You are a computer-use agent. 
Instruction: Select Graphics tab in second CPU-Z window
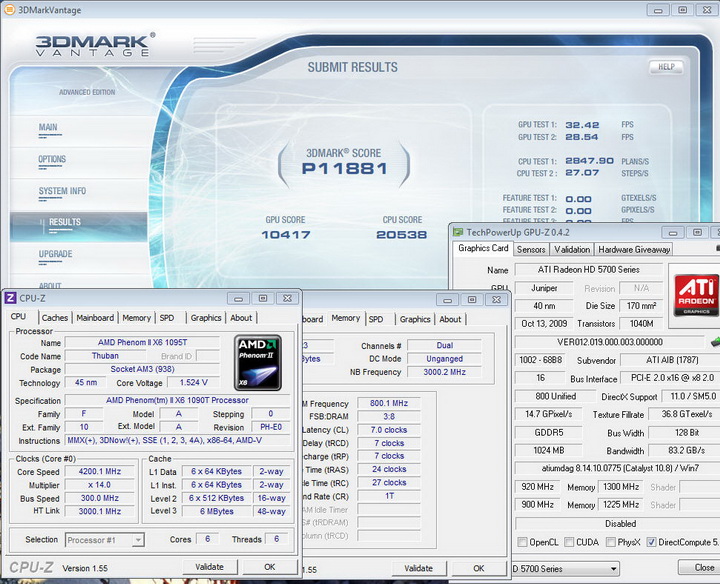click(x=415, y=319)
